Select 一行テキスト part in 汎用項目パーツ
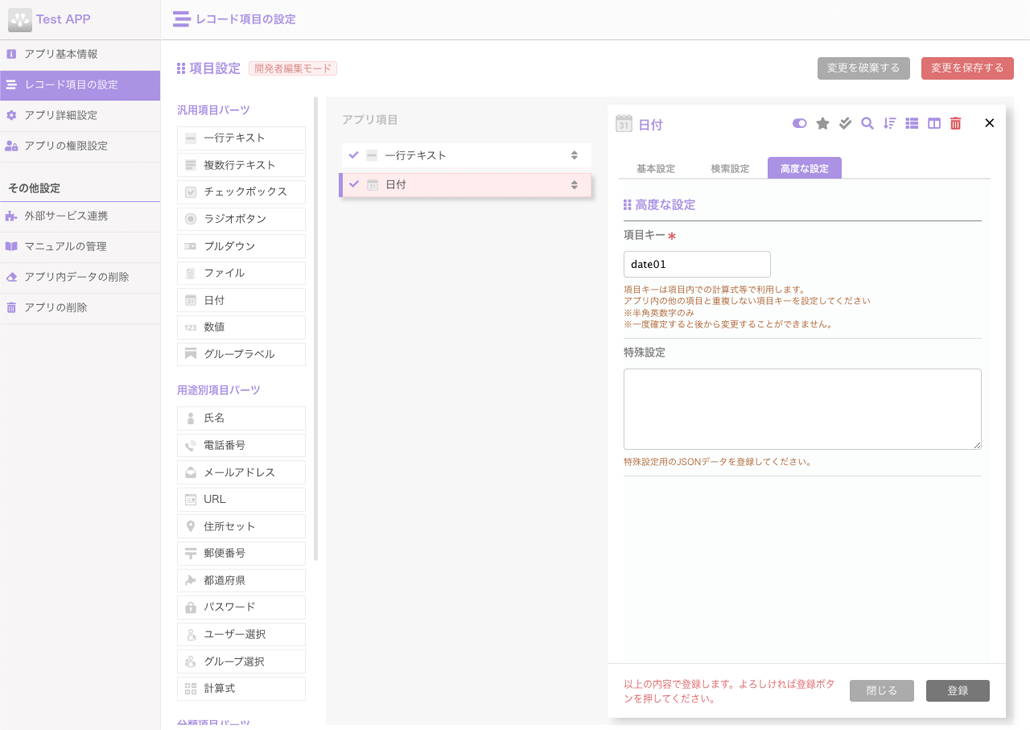 [241, 138]
